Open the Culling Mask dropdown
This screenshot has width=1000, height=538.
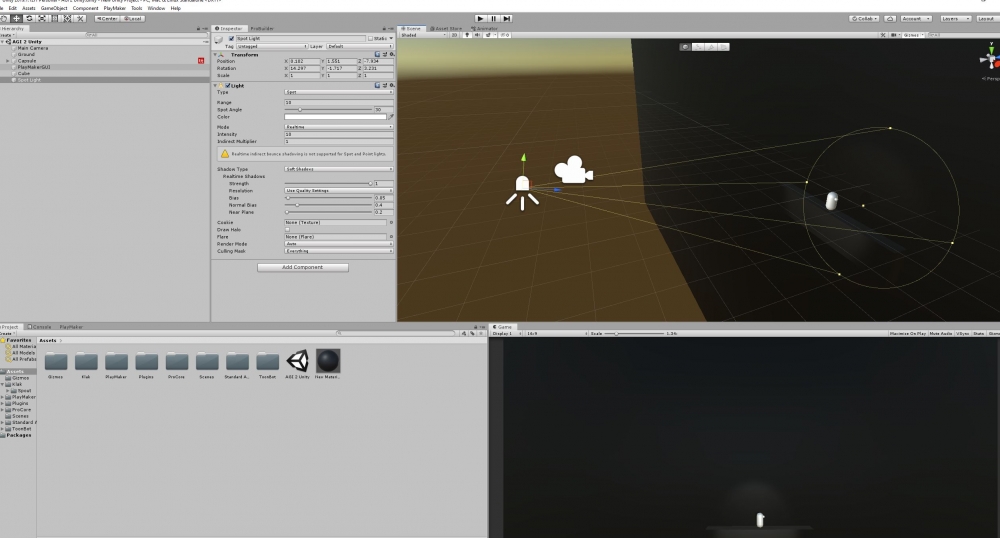point(339,251)
